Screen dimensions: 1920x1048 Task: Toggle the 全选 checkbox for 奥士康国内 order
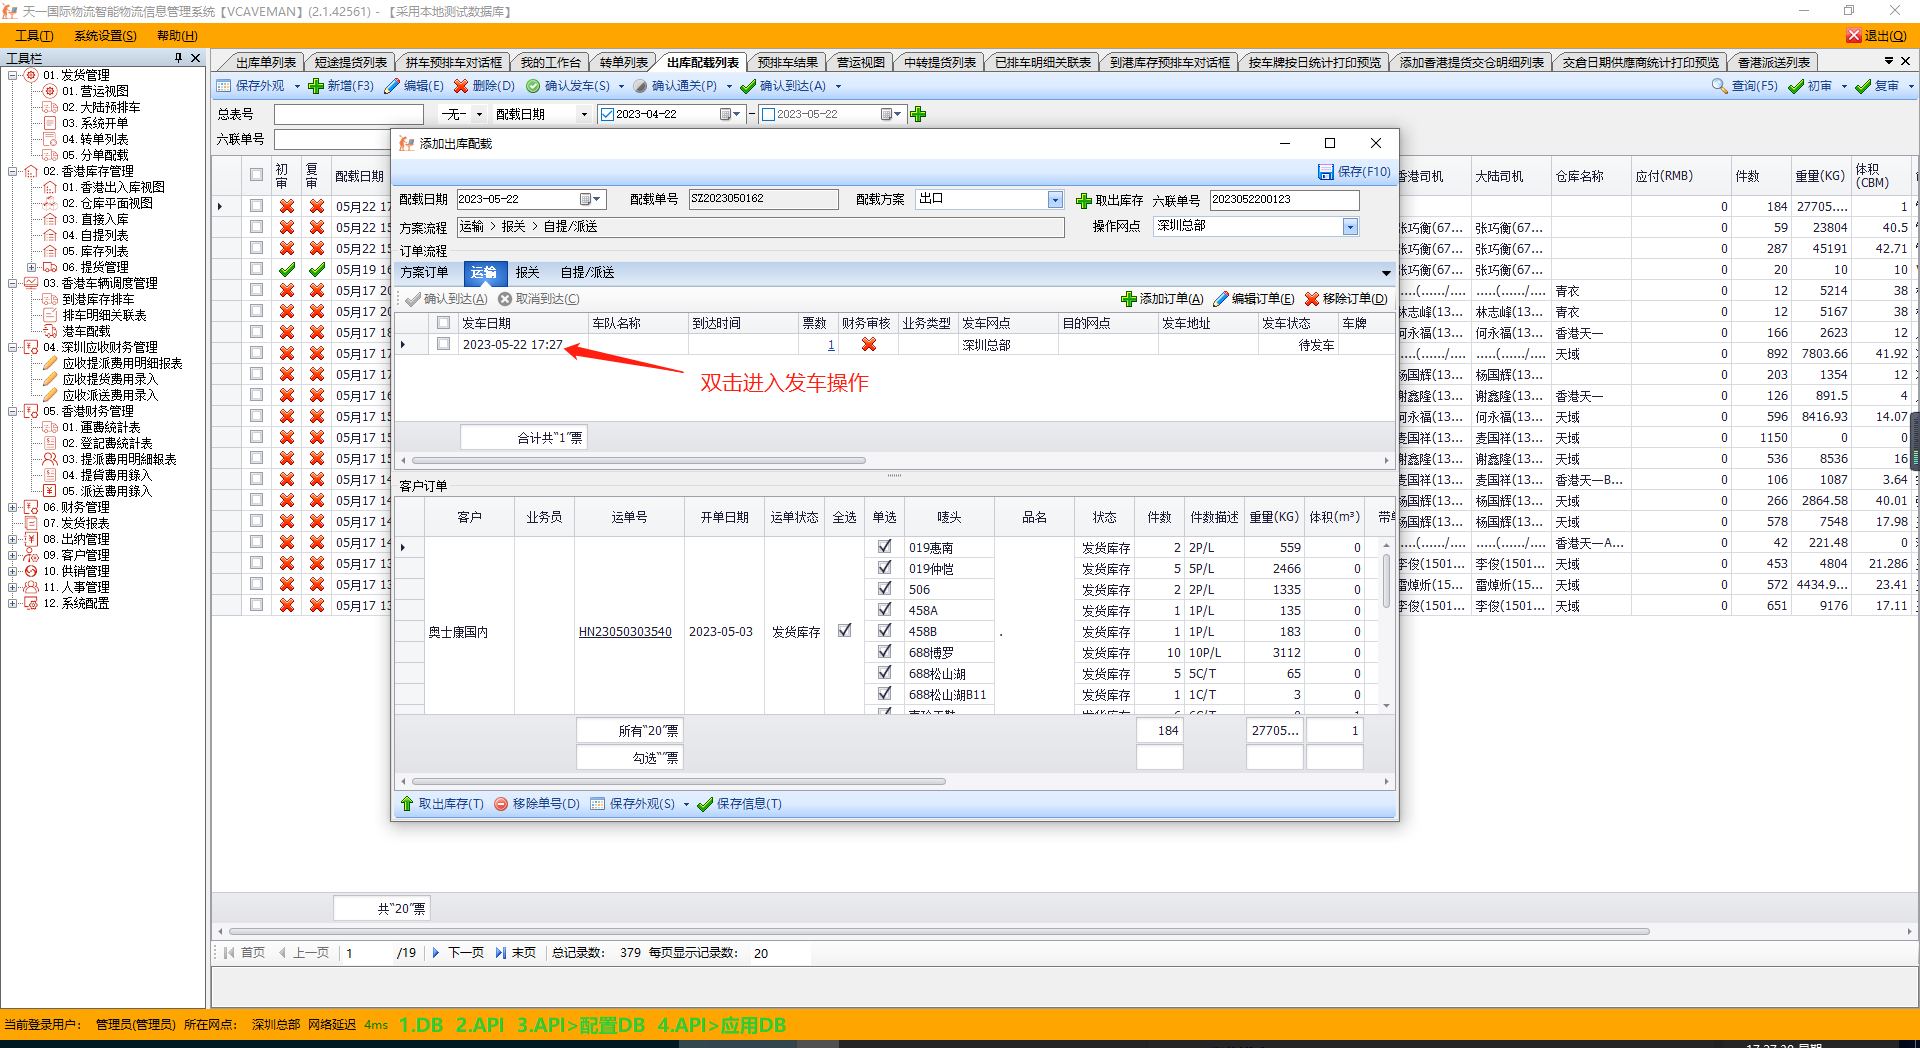845,631
